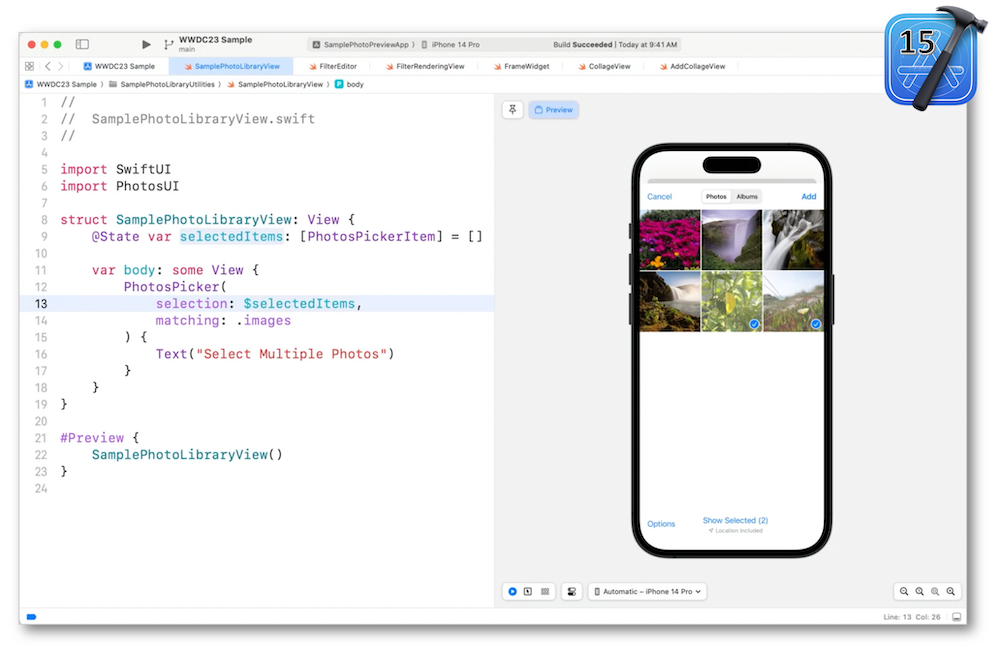Image resolution: width=1000 pixels, height=648 pixels.
Task: Click the #Preview macro on line 21
Action: click(x=92, y=438)
